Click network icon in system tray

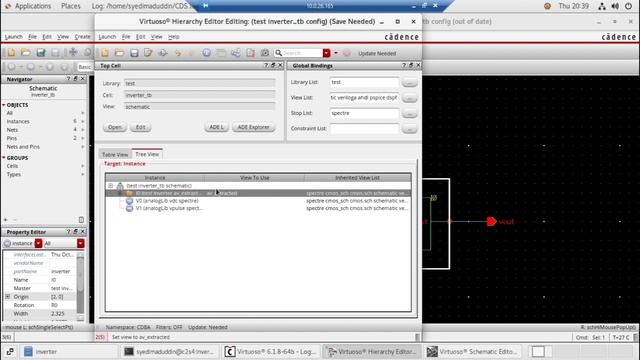point(602,6)
